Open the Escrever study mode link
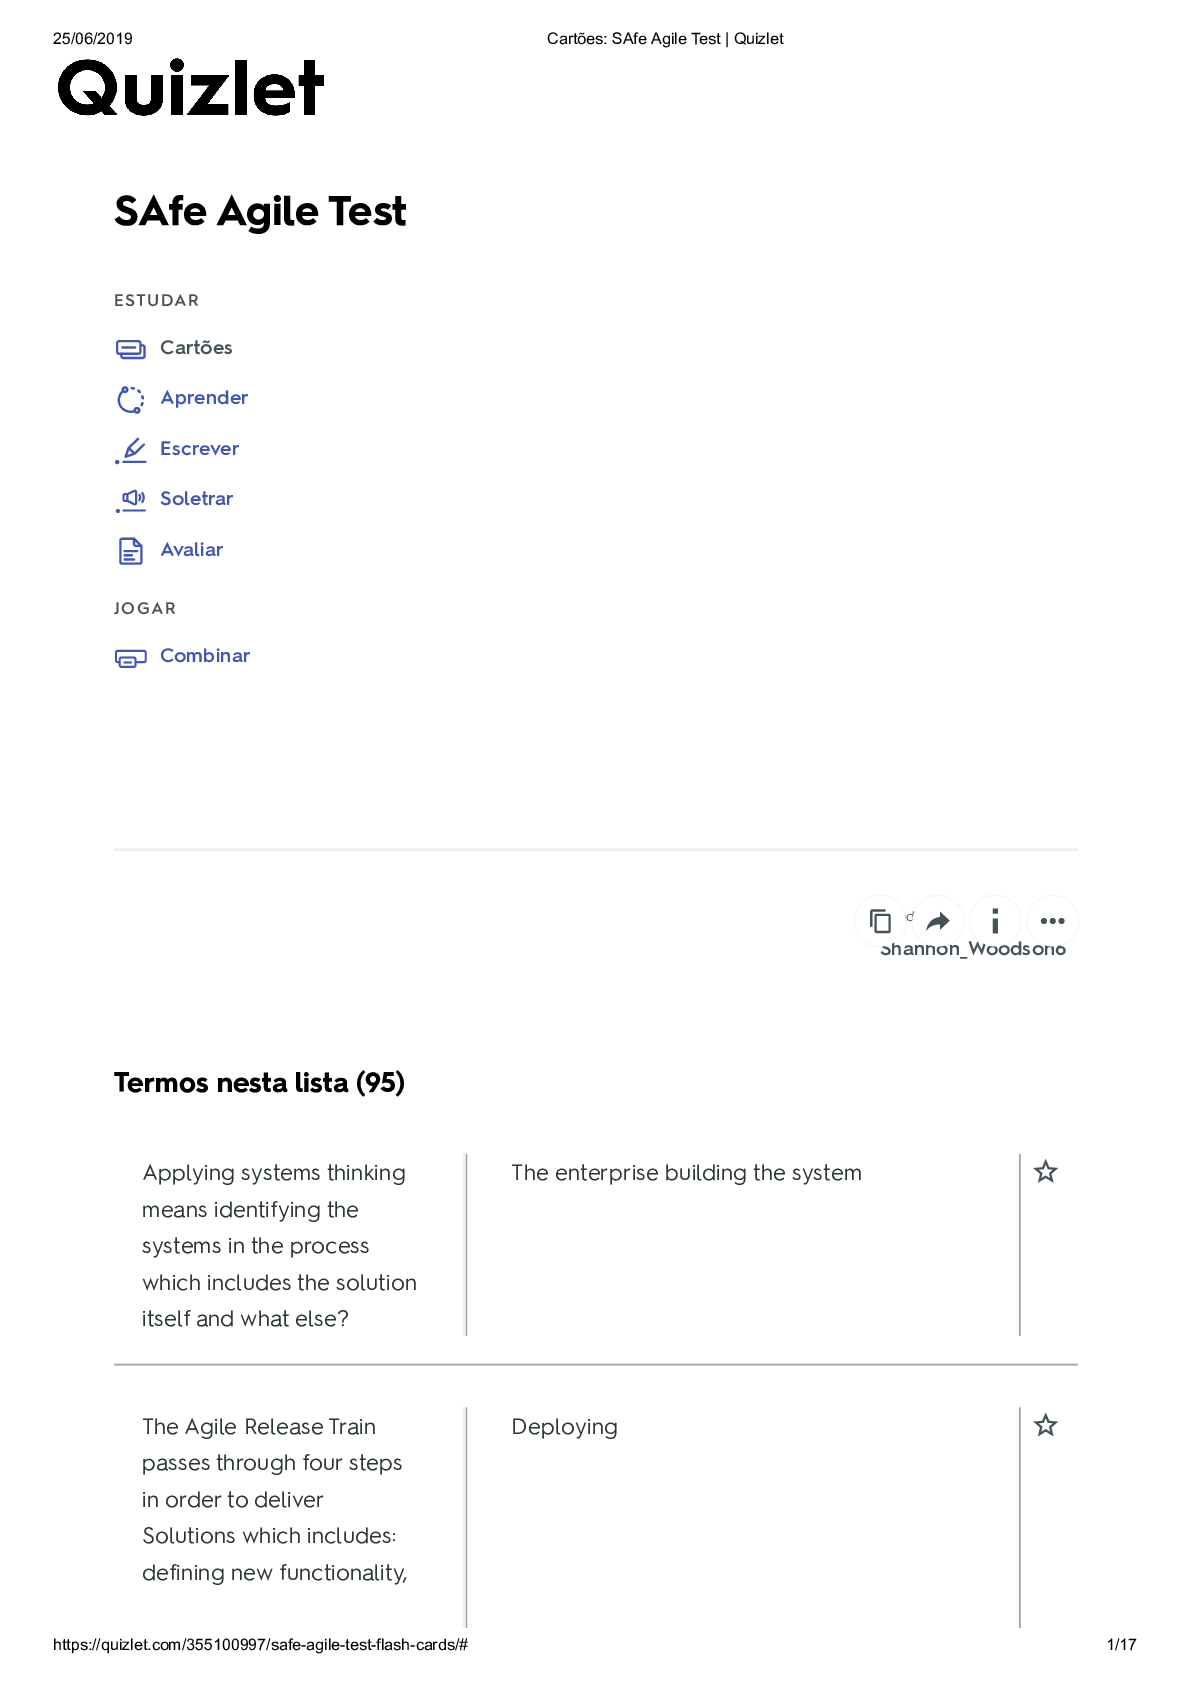Image resolution: width=1190 pixels, height=1684 pixels. coord(199,449)
